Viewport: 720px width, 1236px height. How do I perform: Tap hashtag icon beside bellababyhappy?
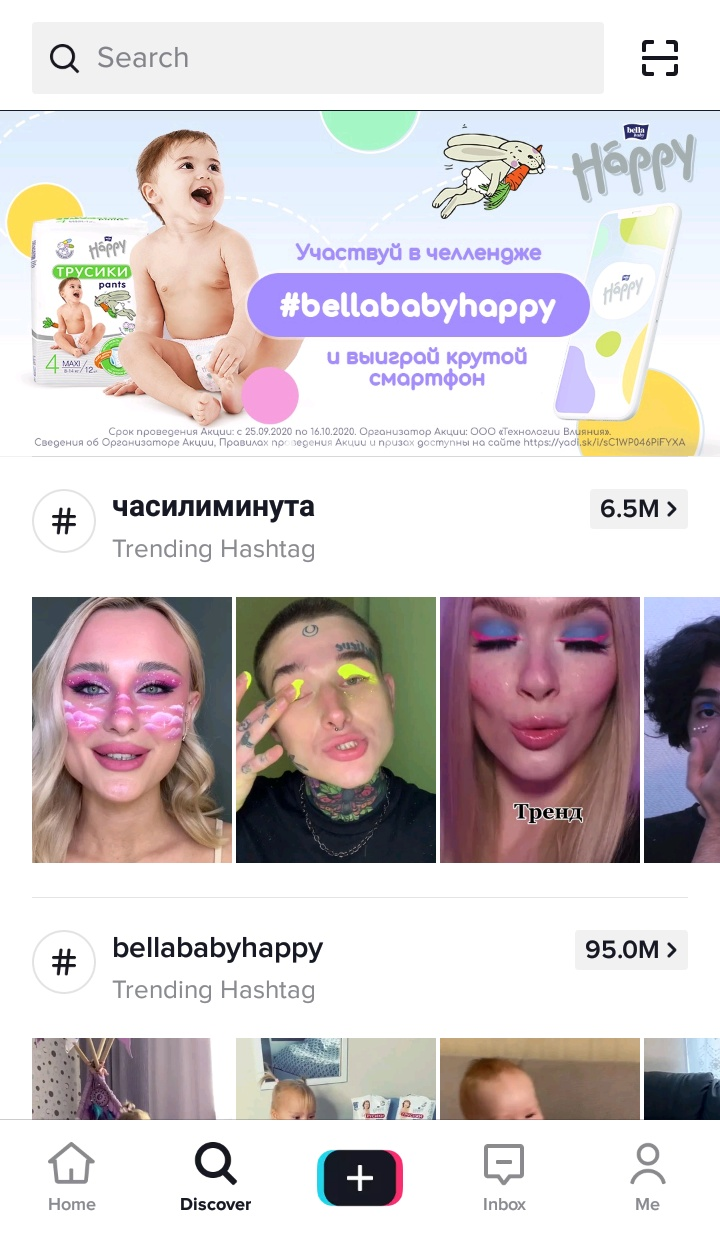pyautogui.click(x=64, y=962)
